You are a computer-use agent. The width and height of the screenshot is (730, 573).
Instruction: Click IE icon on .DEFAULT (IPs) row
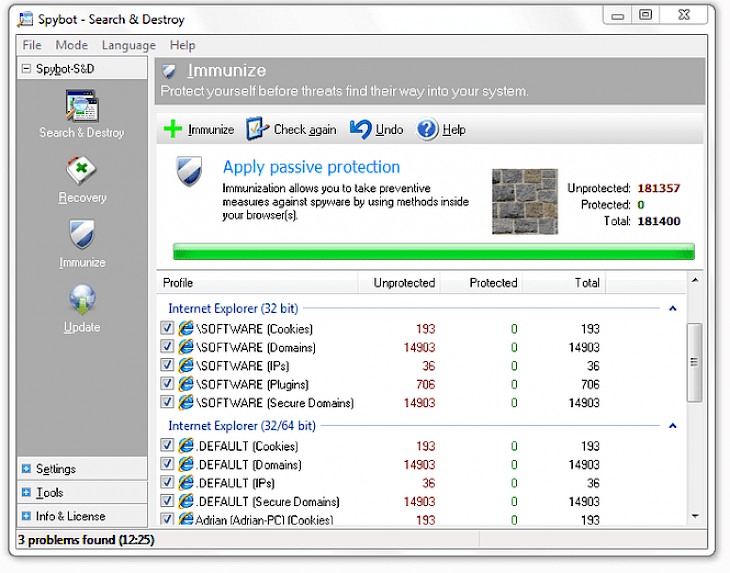(x=186, y=483)
